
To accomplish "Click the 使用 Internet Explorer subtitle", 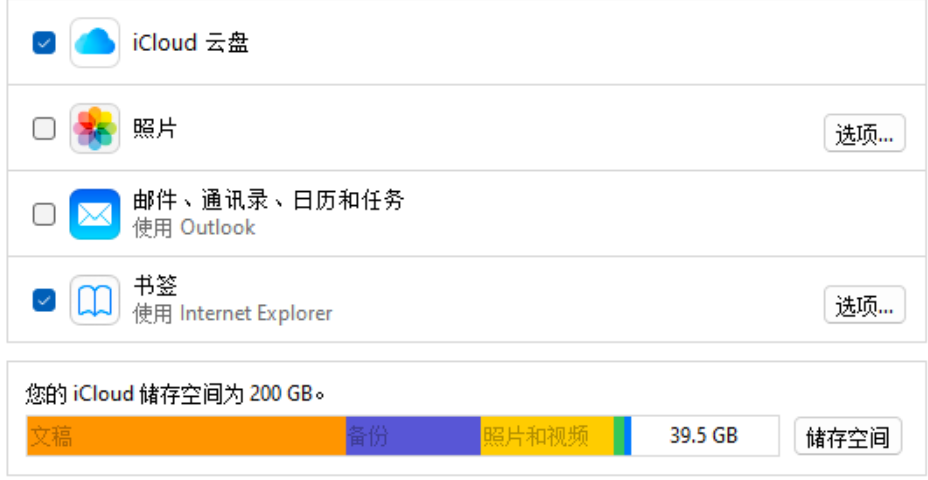I will pyautogui.click(x=232, y=314).
